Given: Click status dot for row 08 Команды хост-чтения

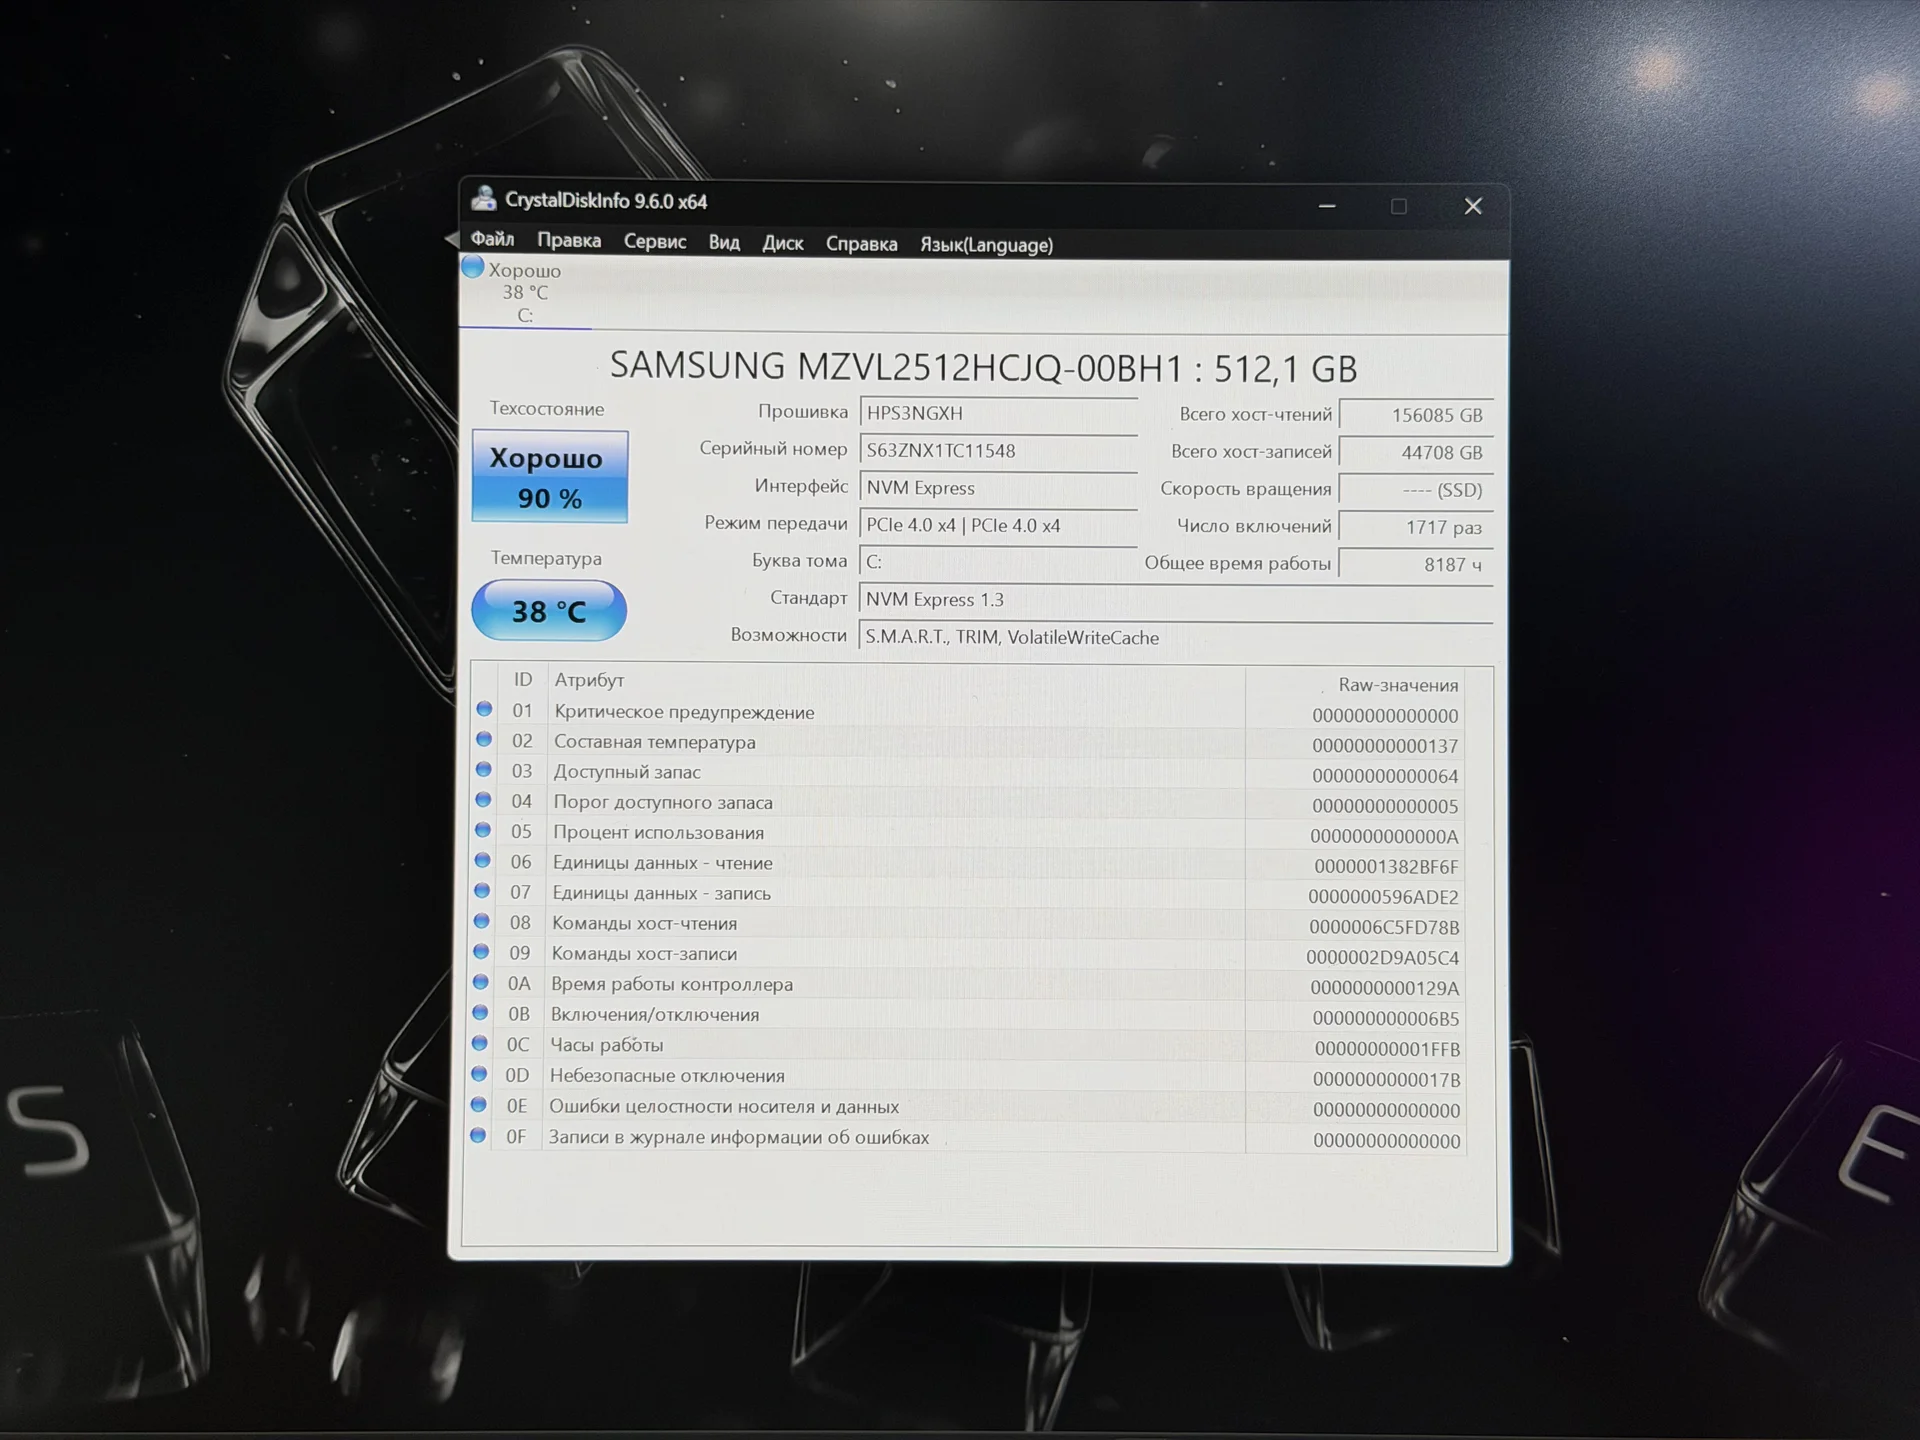Looking at the screenshot, I should pos(482,921).
